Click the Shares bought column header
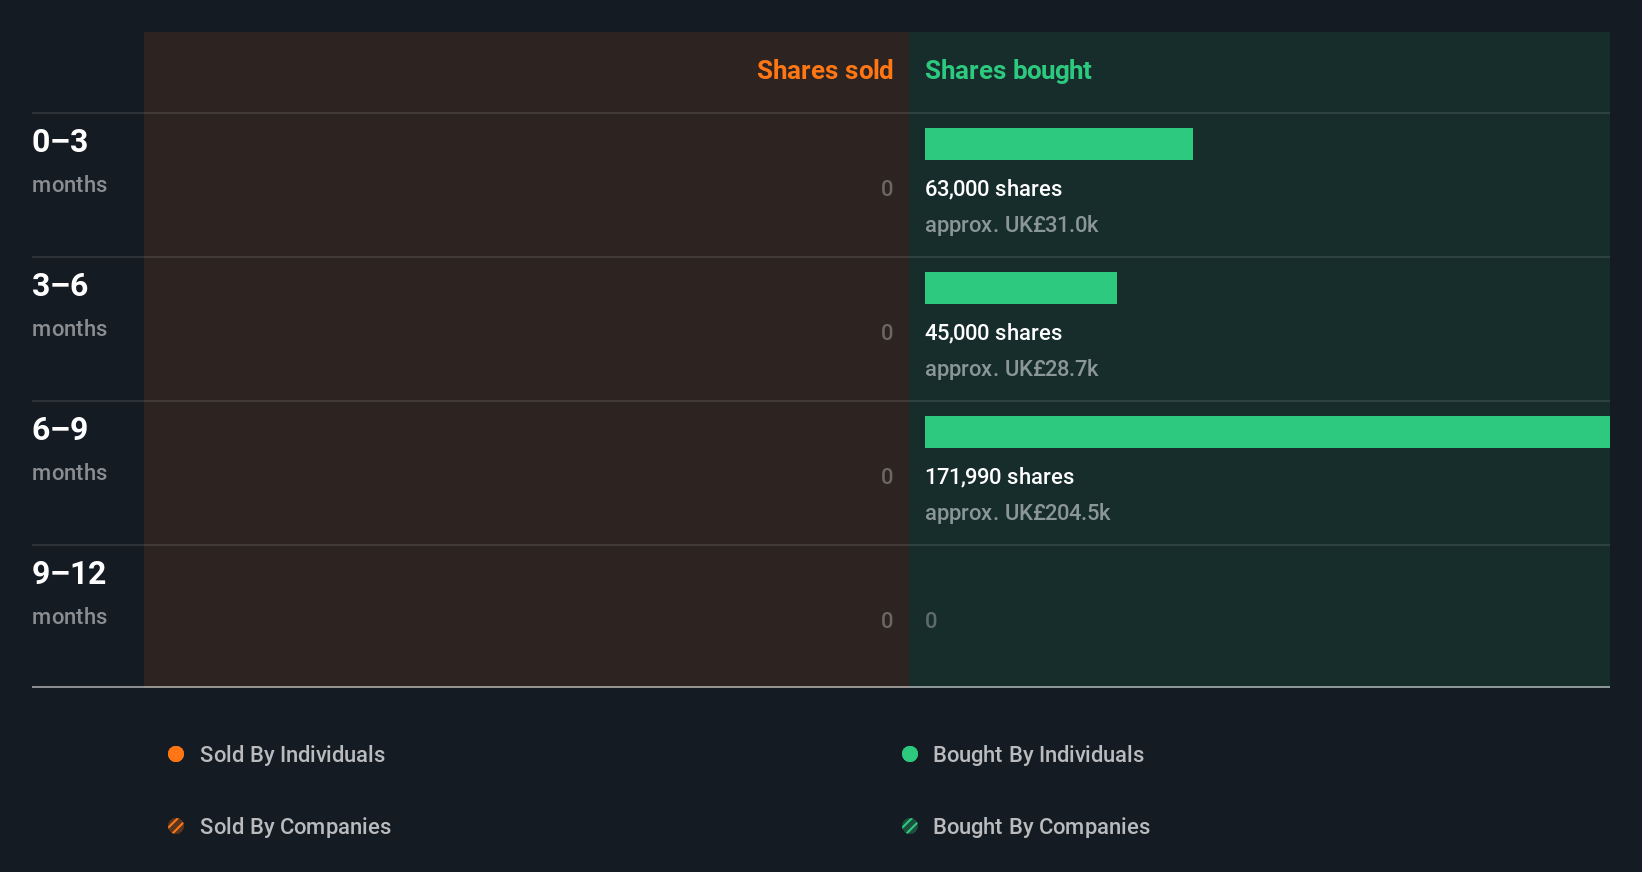The width and height of the screenshot is (1642, 872). coord(1008,70)
